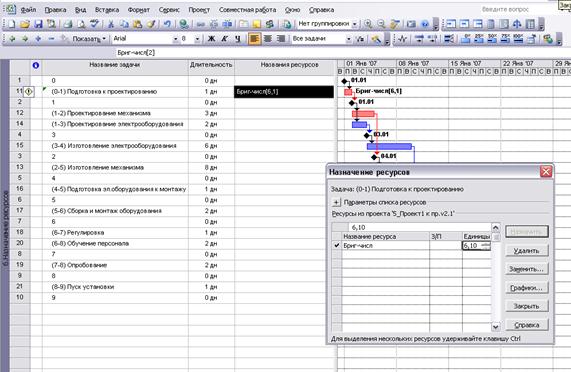Screen dimensions: 571x372
Task: Open the Совместная работа menu
Action: click(x=247, y=10)
